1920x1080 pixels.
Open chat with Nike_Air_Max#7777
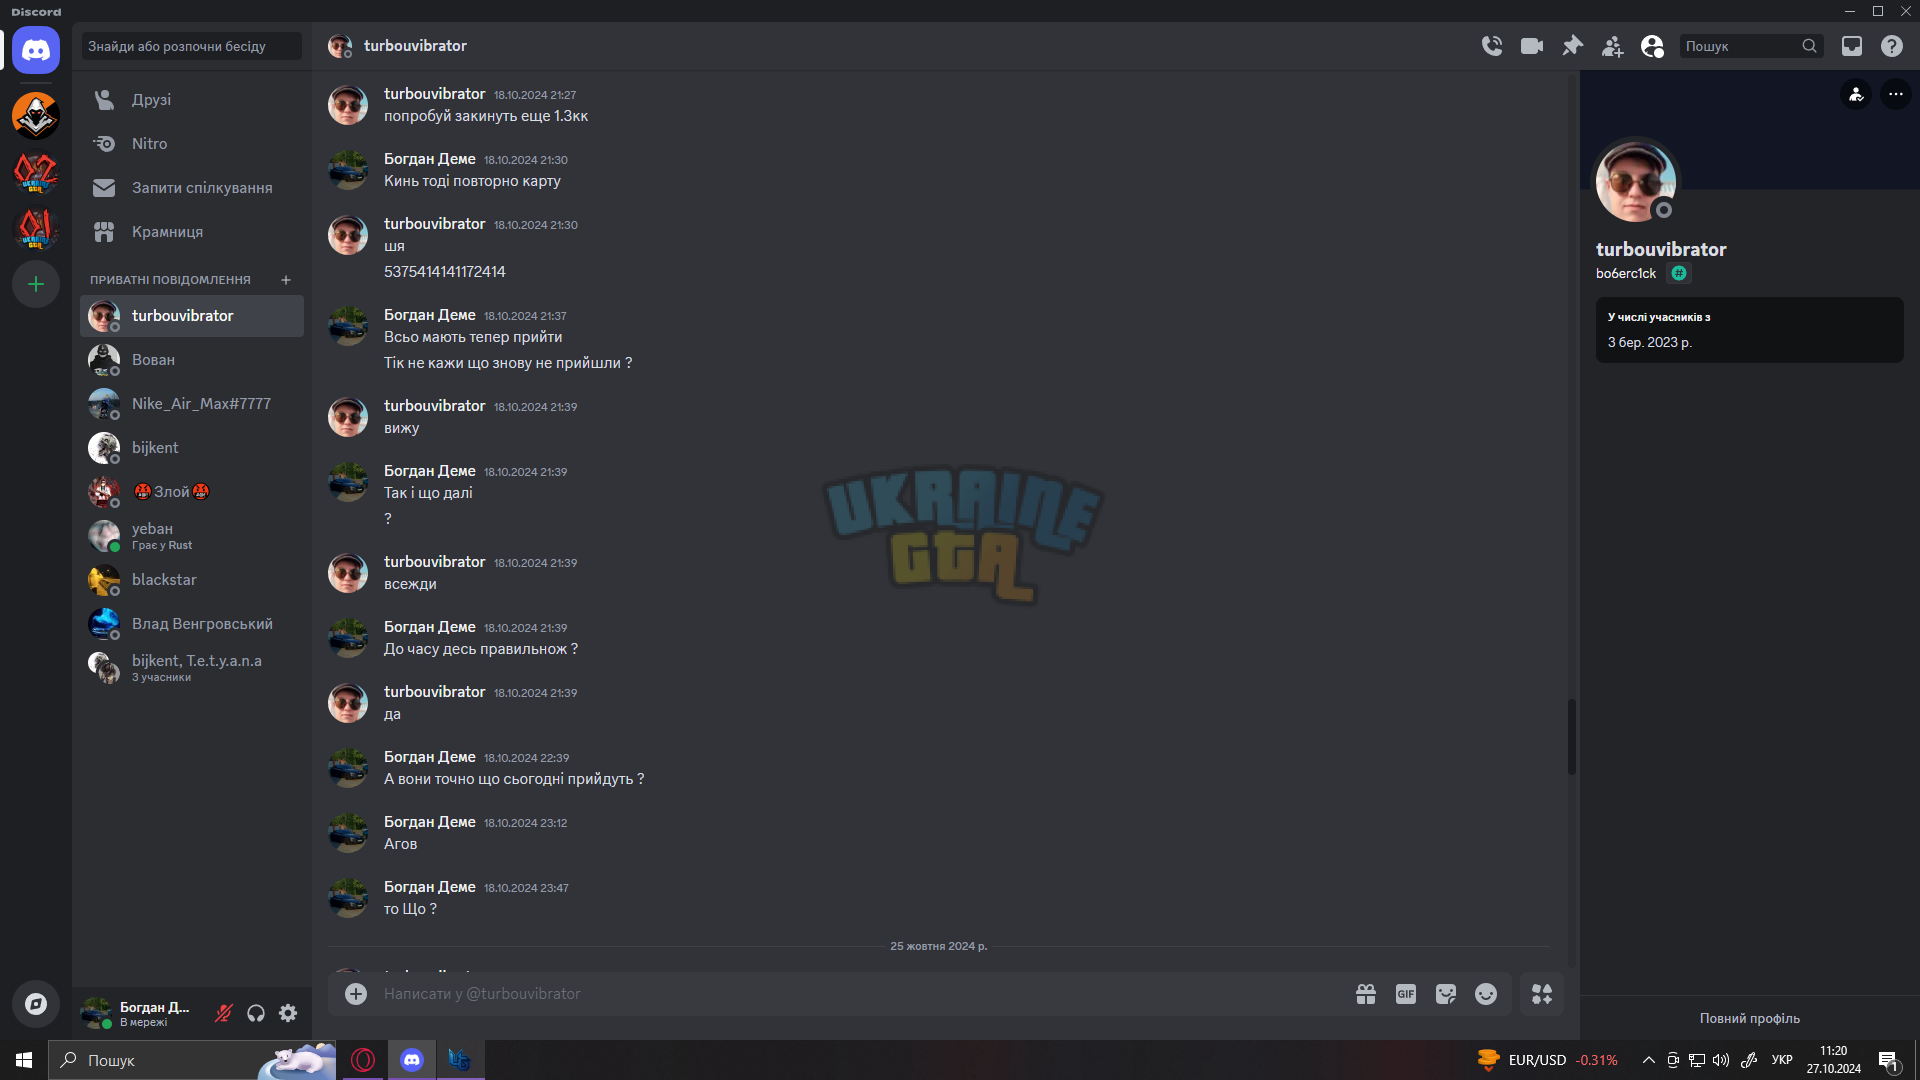(192, 404)
